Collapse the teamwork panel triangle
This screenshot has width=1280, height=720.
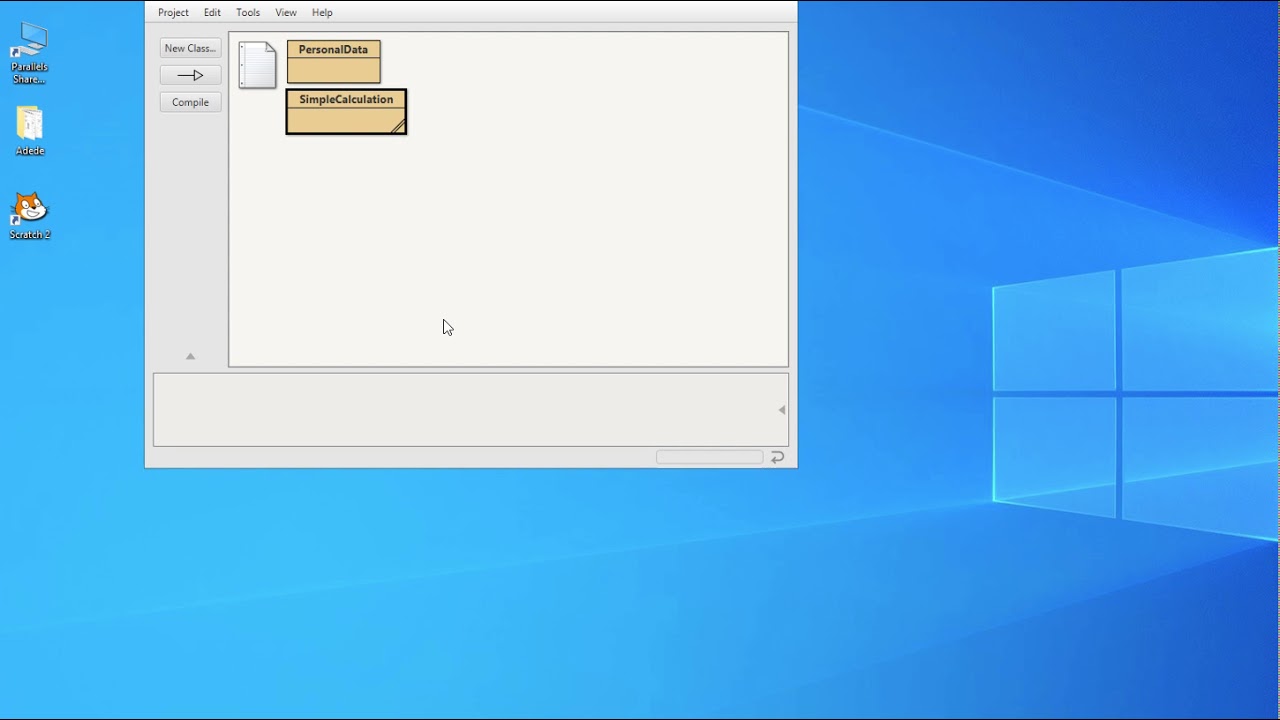click(190, 356)
